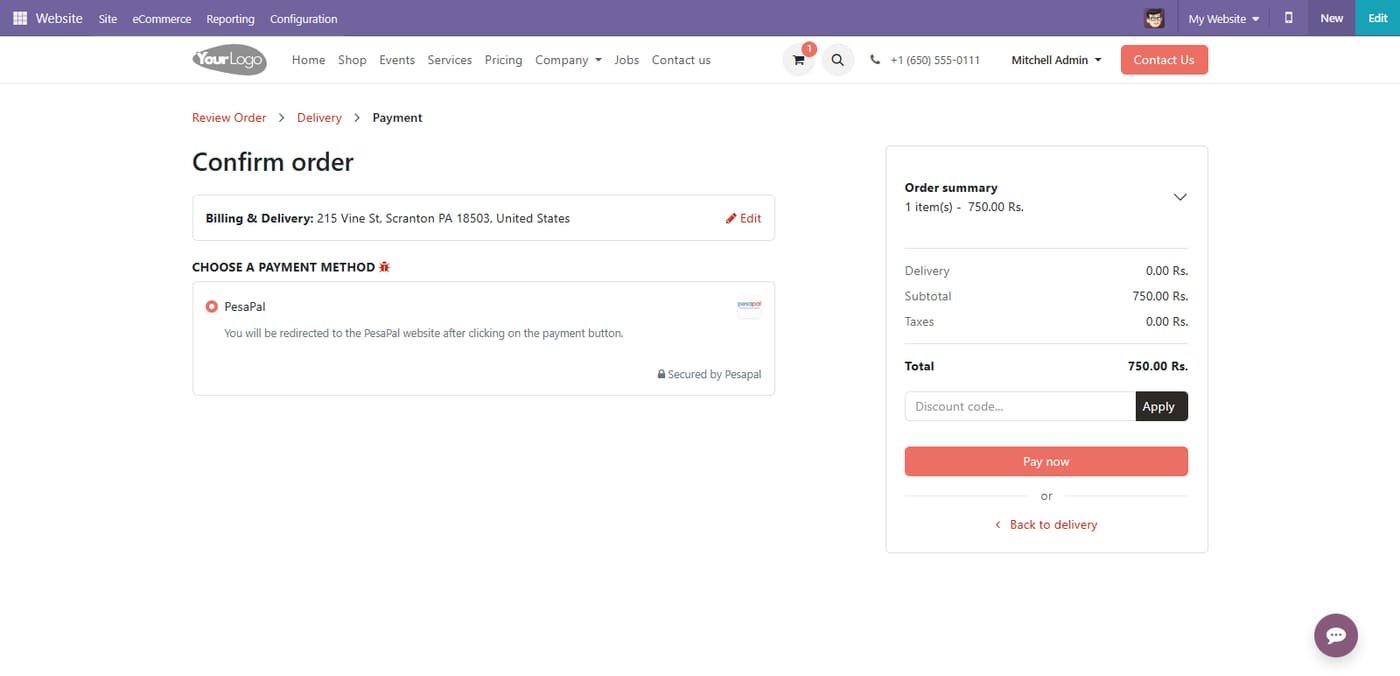
Task: Open the Reporting menu
Action: coord(230,19)
